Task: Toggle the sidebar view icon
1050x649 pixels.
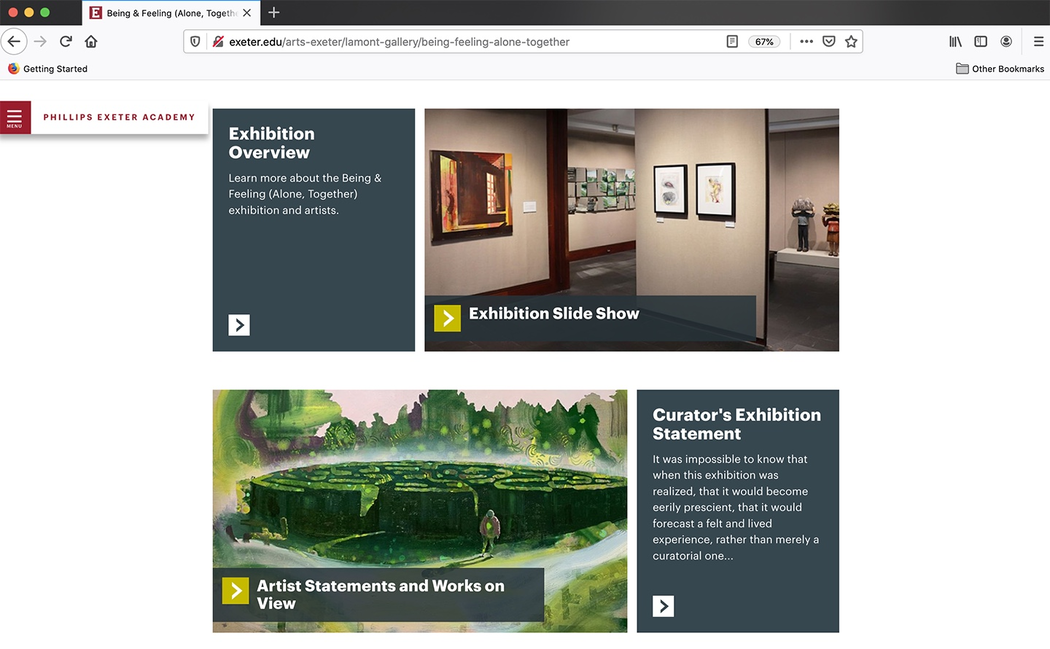Action: [980, 42]
